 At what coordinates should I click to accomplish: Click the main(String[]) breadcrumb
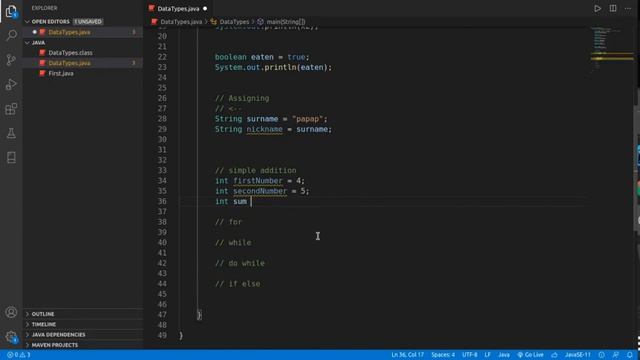pyautogui.click(x=286, y=22)
